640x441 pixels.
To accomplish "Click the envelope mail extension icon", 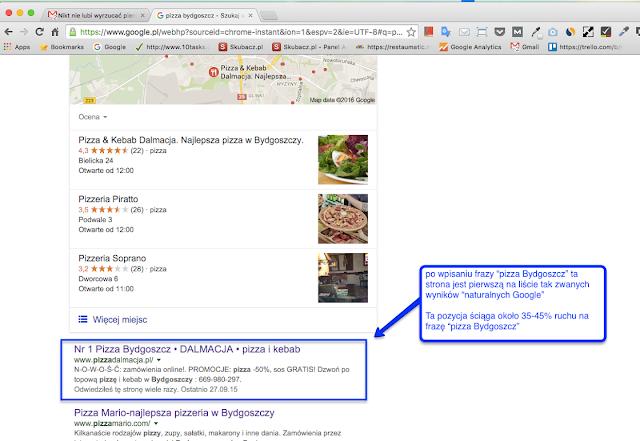I will [464, 32].
